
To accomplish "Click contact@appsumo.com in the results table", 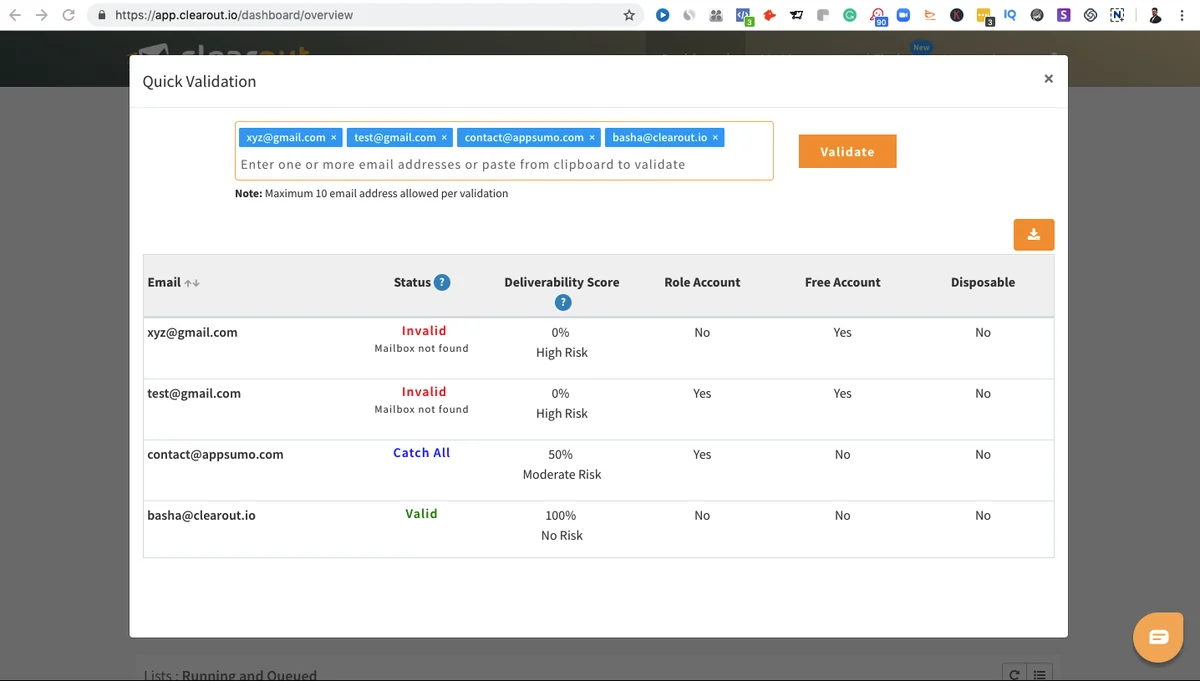I will [215, 454].
